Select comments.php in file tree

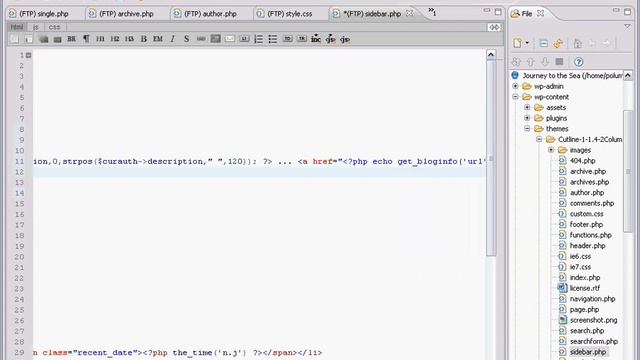point(592,203)
